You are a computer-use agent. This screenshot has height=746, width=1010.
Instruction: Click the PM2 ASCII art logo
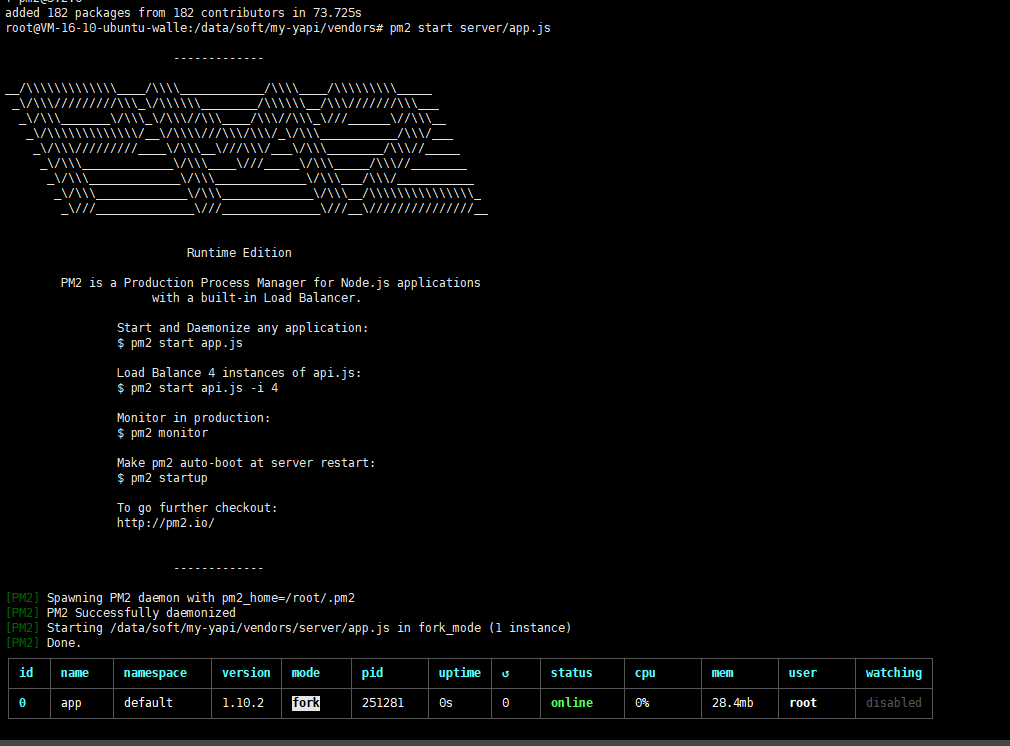click(247, 149)
